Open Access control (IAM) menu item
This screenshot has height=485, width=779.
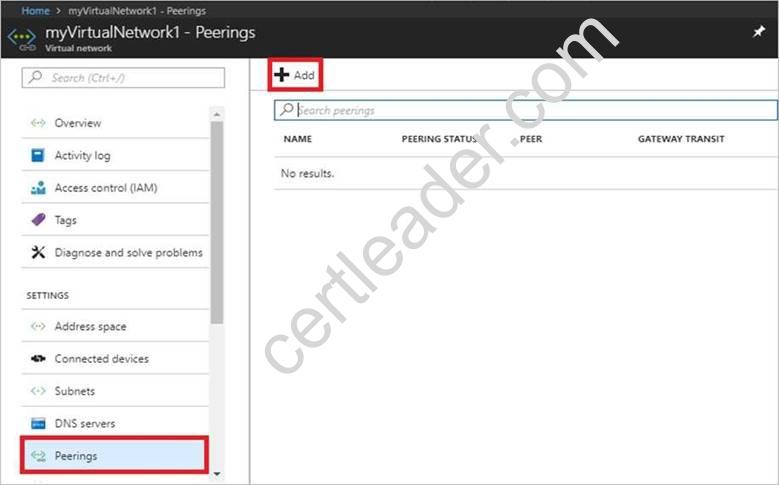coord(115,187)
